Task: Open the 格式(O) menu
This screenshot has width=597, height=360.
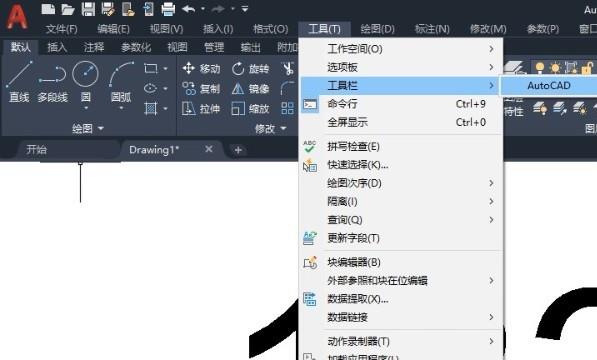Action: pos(271,29)
